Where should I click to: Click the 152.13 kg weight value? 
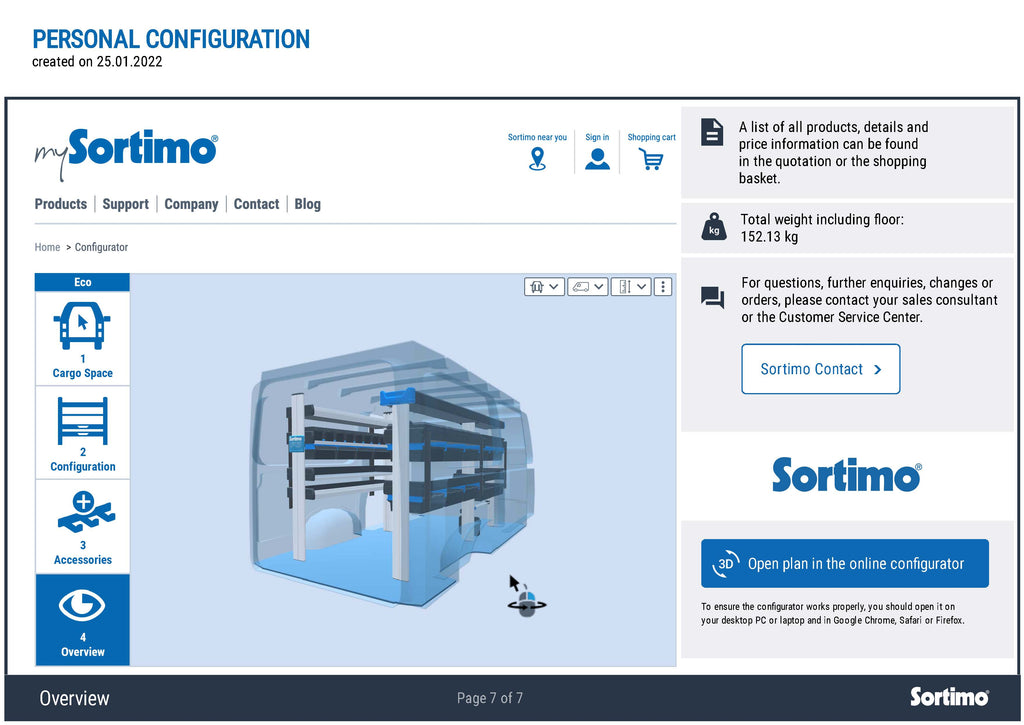[x=769, y=236]
